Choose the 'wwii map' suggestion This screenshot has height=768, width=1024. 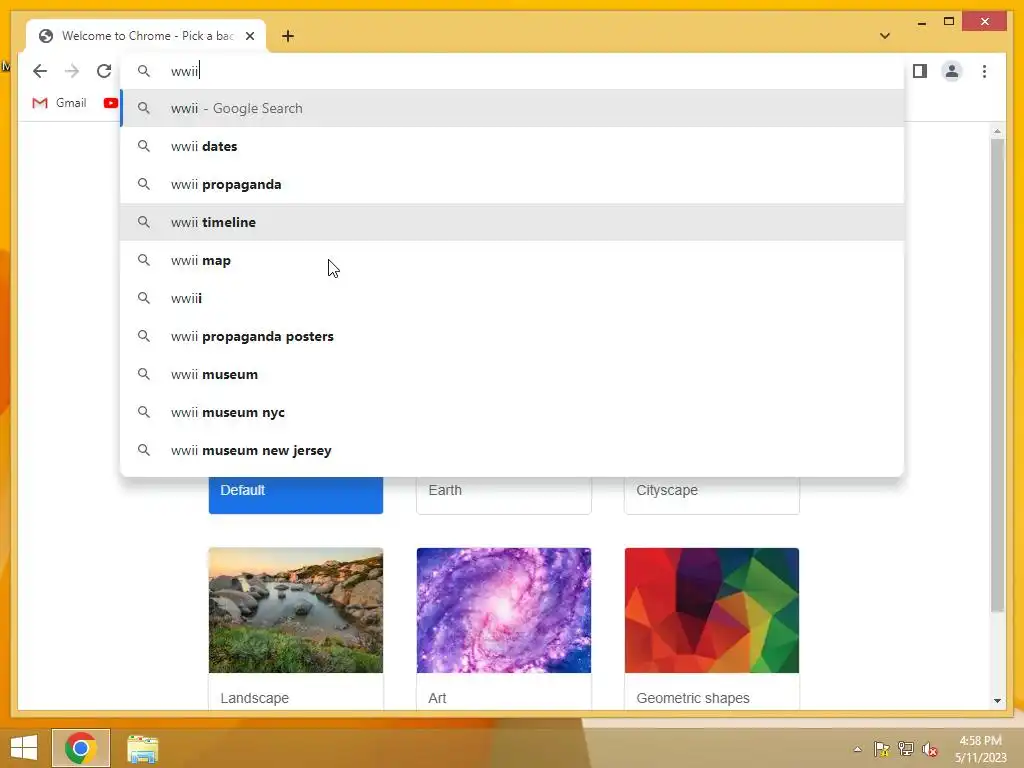pos(512,260)
